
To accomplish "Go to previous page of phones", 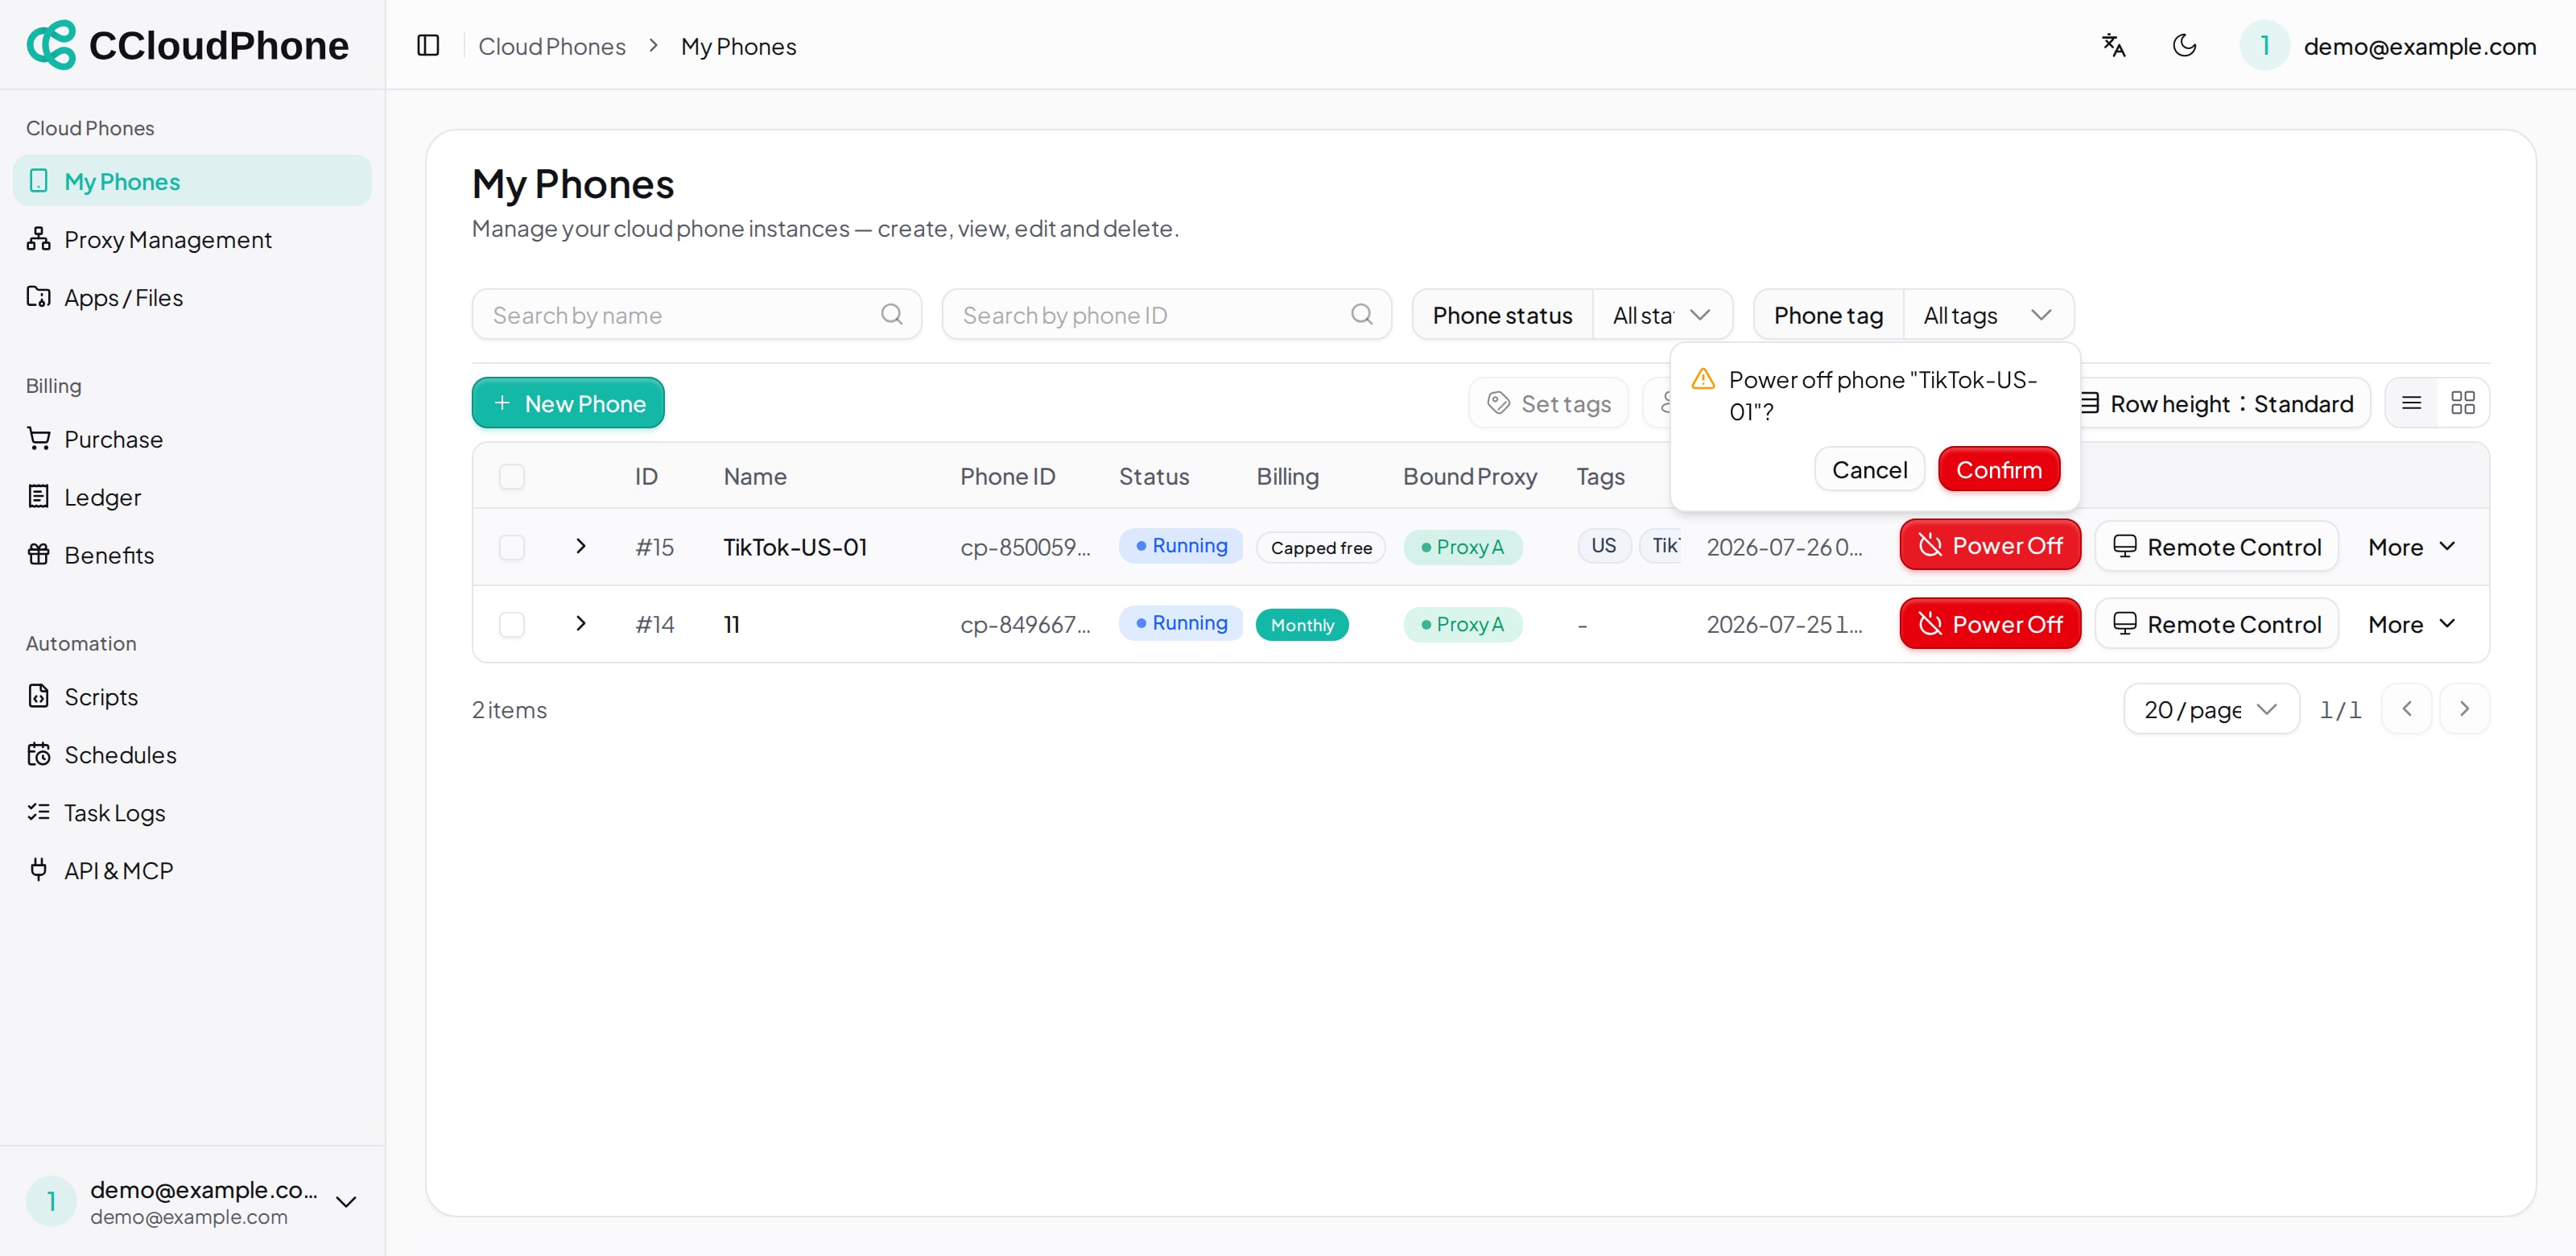I will [2406, 708].
